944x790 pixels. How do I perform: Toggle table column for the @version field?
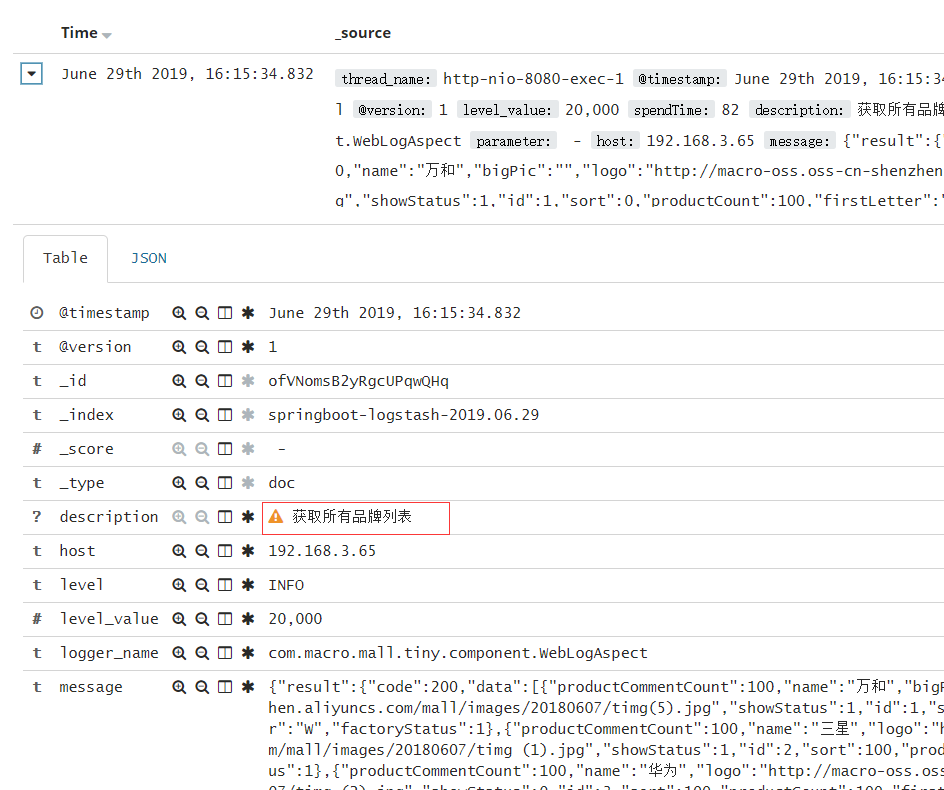tap(224, 346)
